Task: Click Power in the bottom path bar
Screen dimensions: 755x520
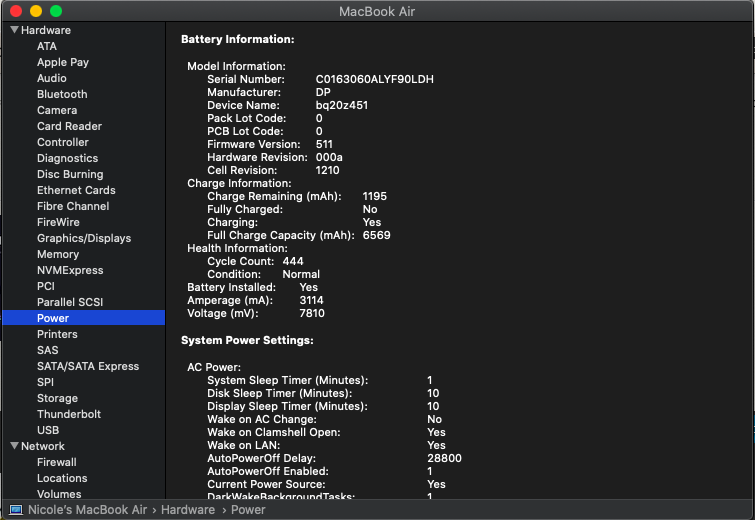Action: tap(248, 509)
